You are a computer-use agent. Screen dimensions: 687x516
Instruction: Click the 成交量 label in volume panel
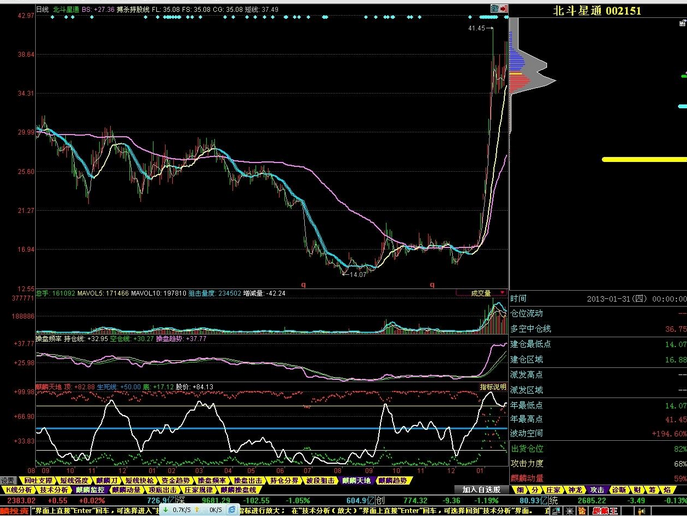[x=482, y=293]
